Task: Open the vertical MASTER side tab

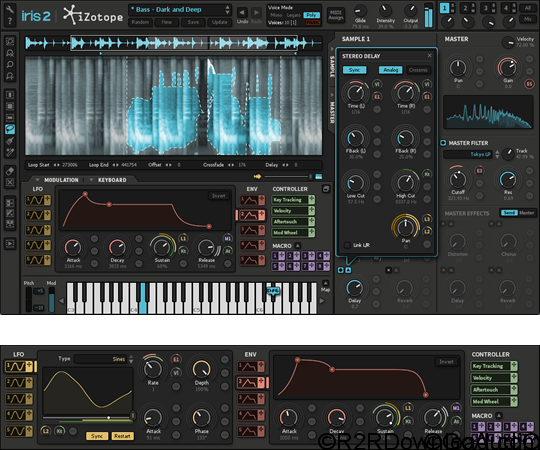Action: click(x=332, y=113)
